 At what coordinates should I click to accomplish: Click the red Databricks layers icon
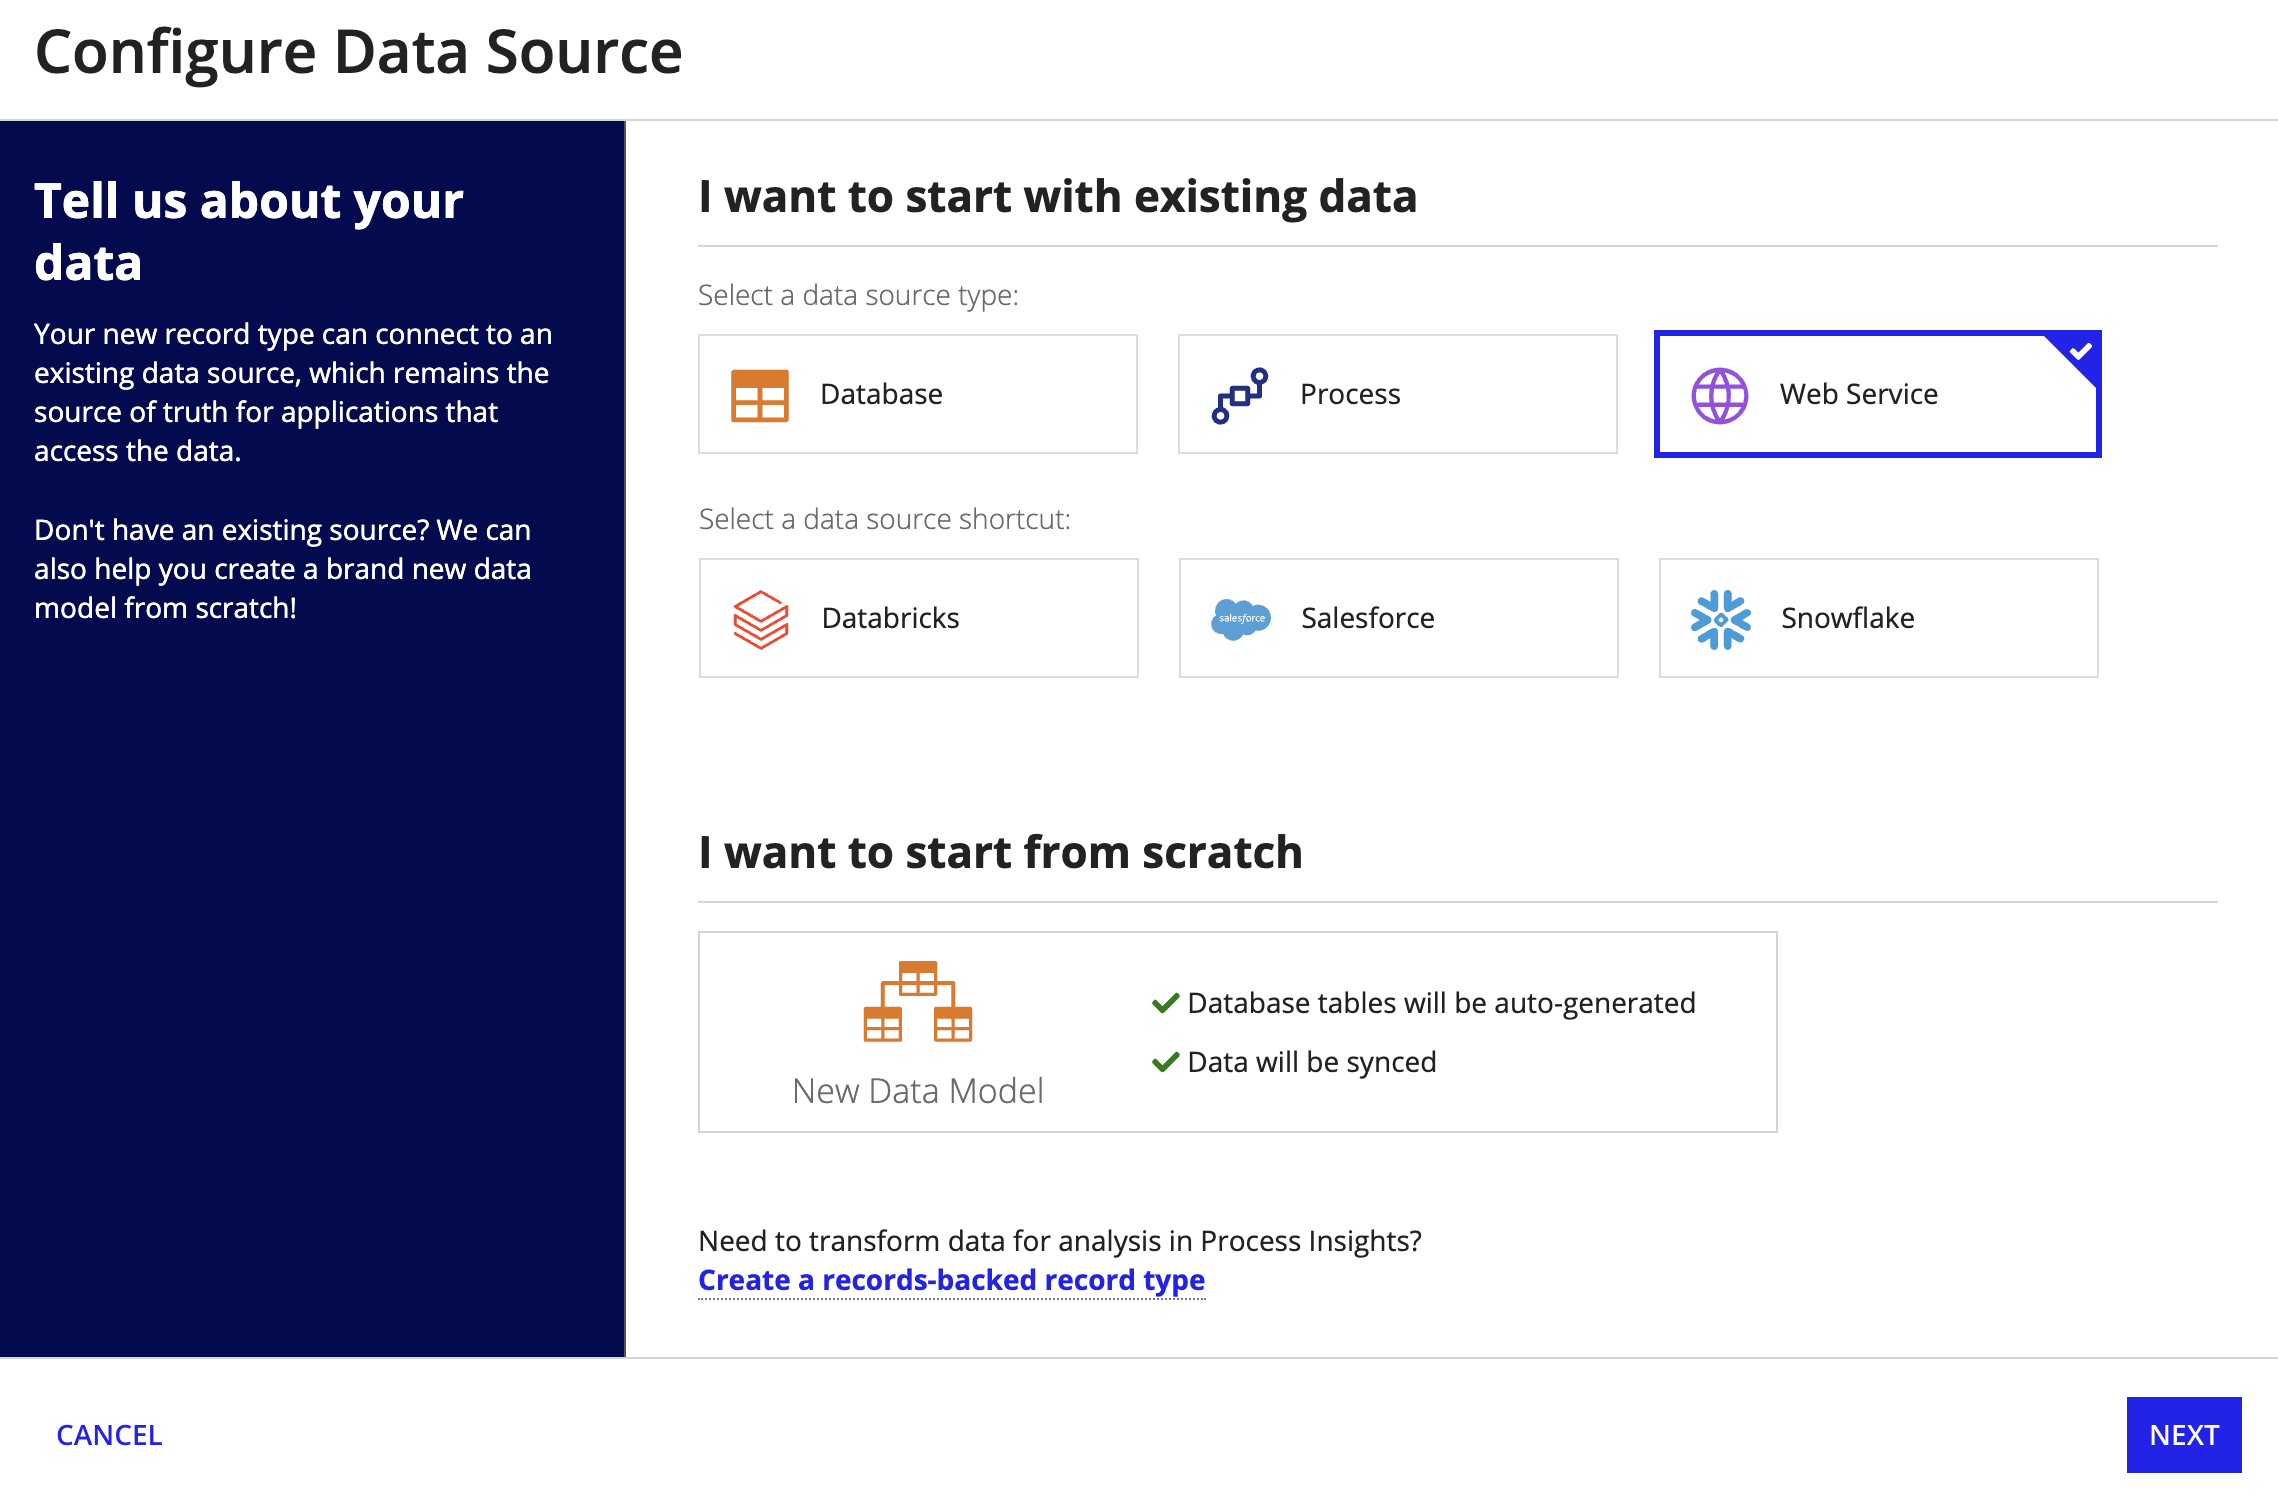[x=761, y=619]
